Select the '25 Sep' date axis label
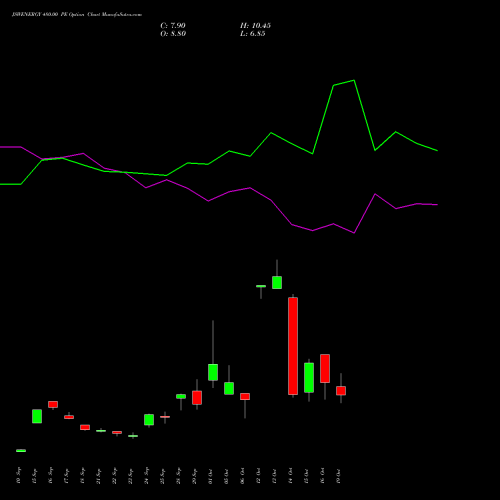The width and height of the screenshot is (500, 500). click(162, 476)
